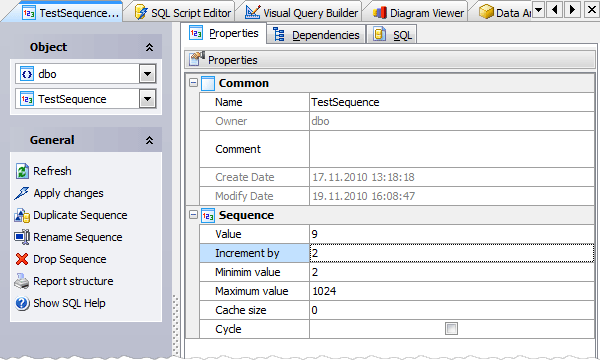
Task: Click the red X Drop Sequence icon
Action: coord(22,259)
